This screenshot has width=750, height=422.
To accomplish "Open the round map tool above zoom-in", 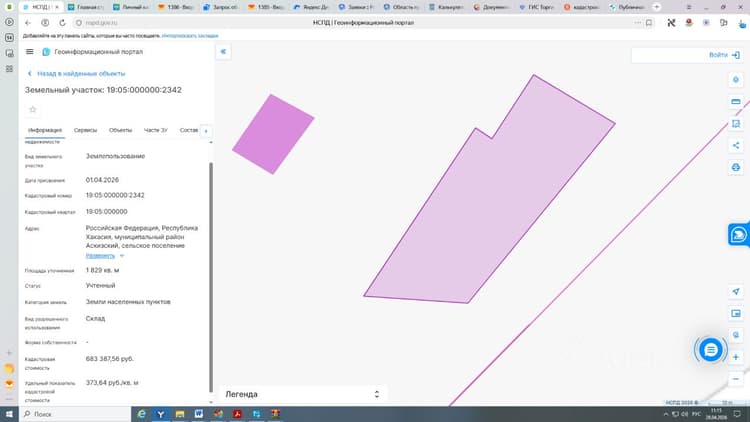I will 736,335.
